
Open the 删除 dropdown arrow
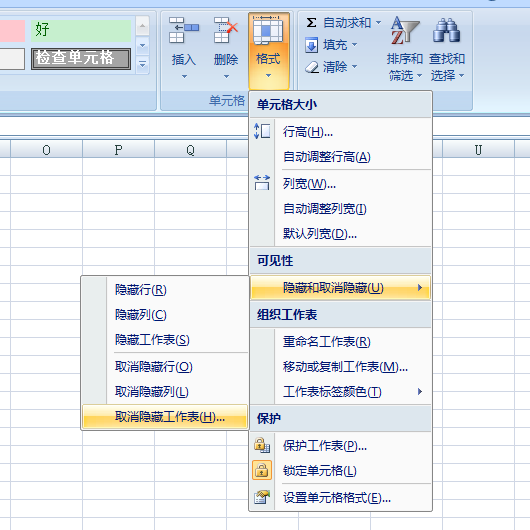[226, 77]
